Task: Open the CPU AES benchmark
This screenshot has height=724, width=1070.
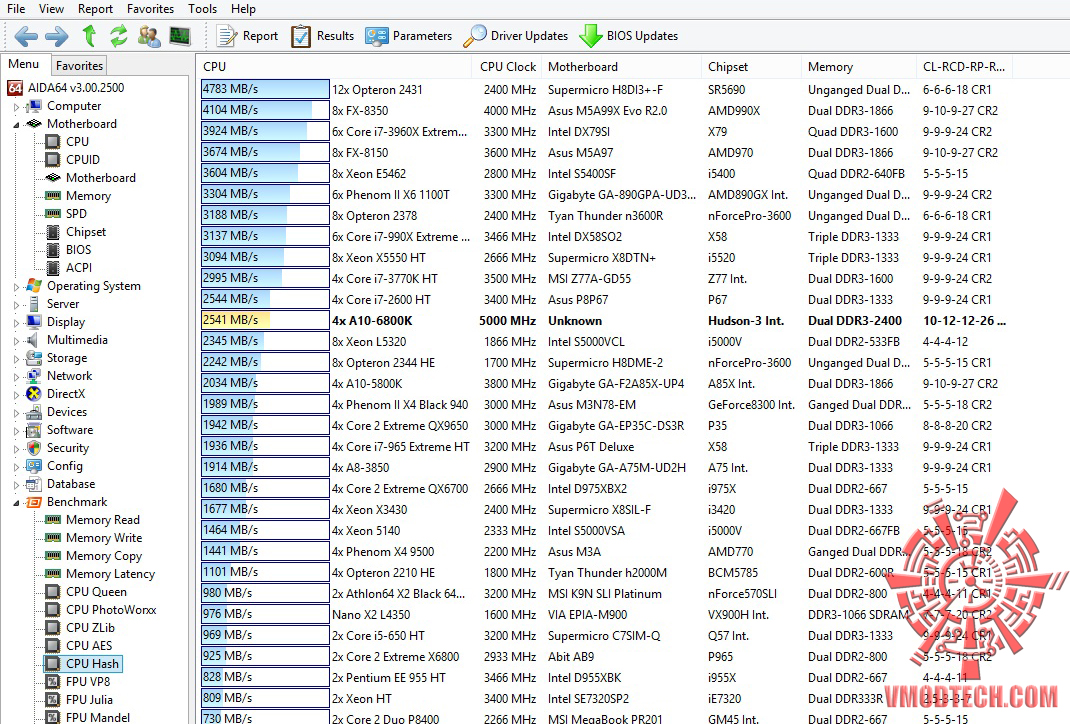Action: click(x=78, y=646)
